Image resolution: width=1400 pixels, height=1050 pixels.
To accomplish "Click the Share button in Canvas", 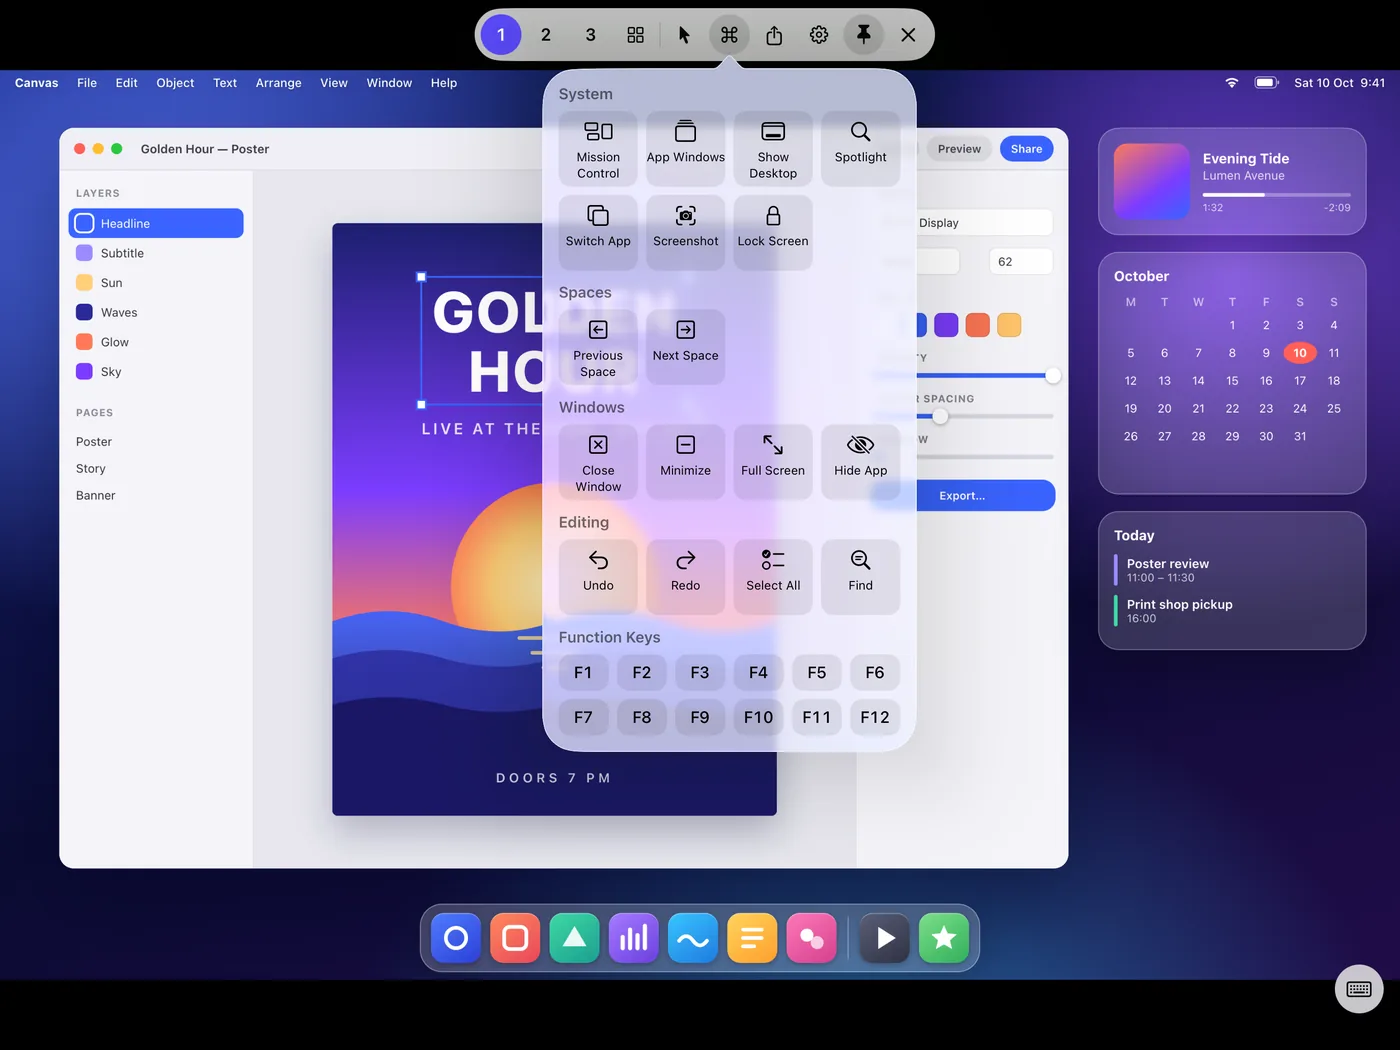I will 1026,149.
